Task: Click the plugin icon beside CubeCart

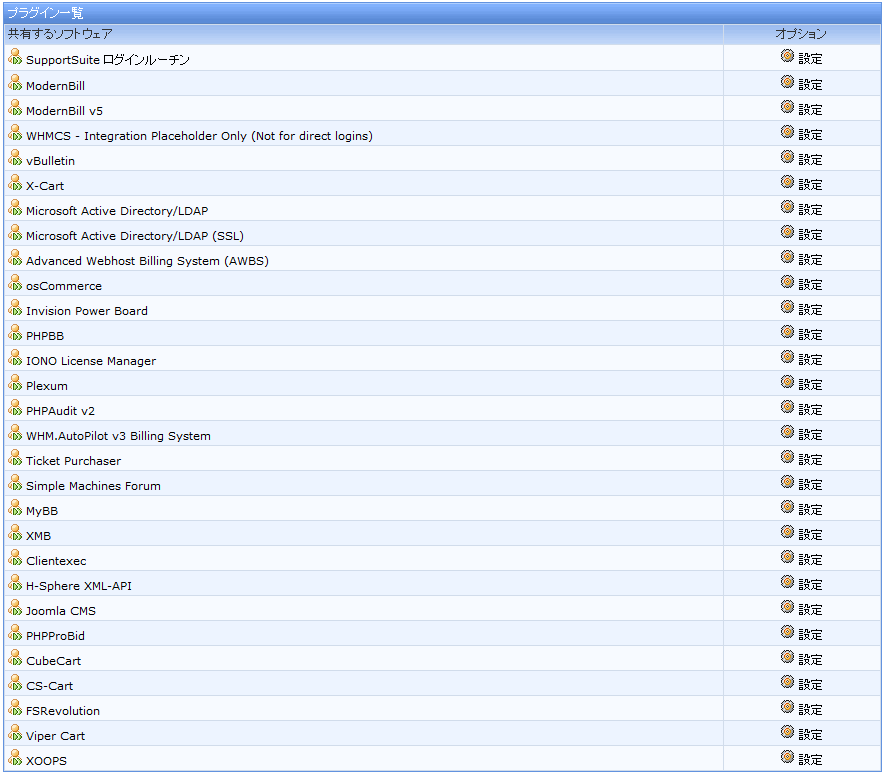Action: 15,658
